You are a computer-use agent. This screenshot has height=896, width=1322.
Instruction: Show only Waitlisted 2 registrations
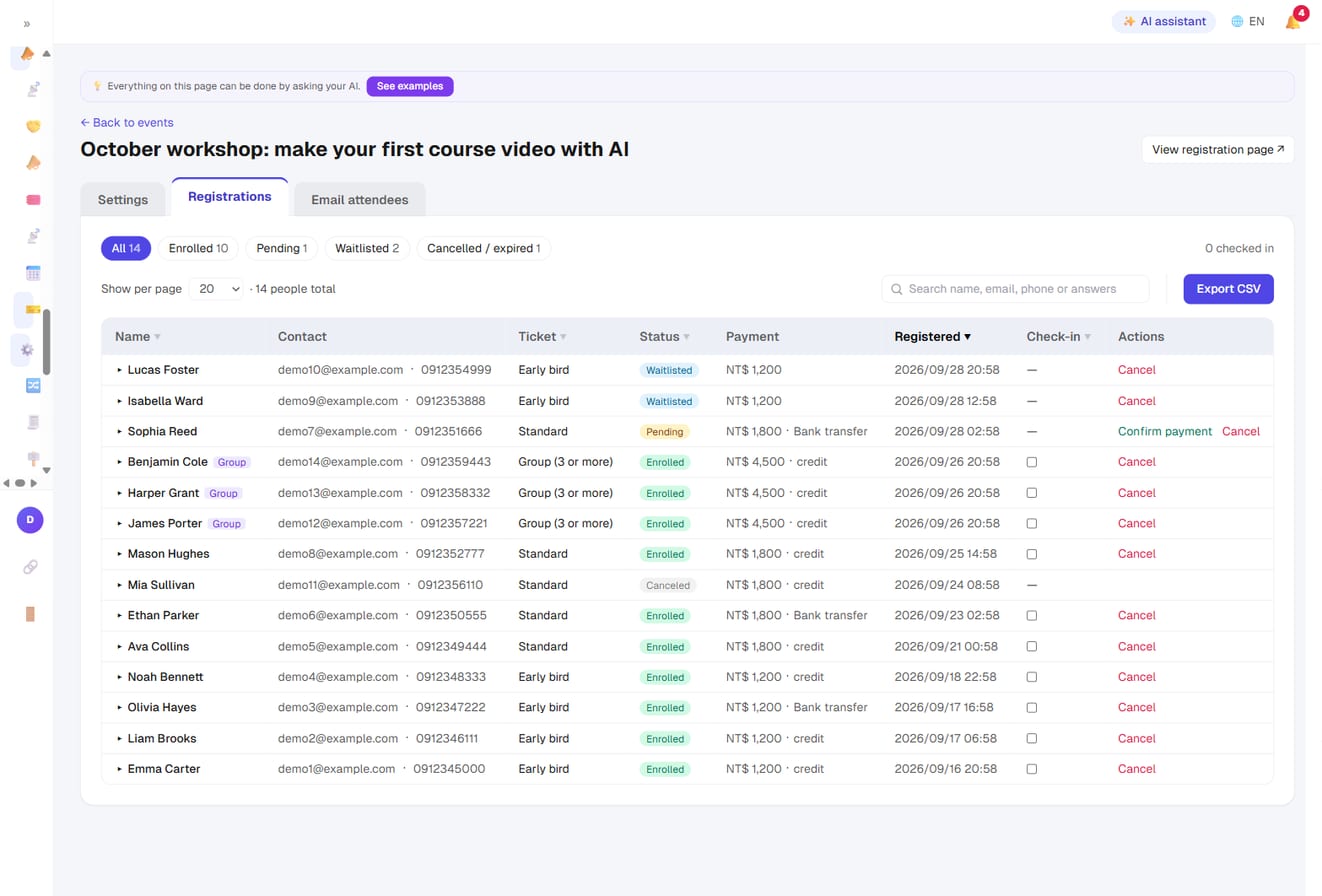click(367, 248)
